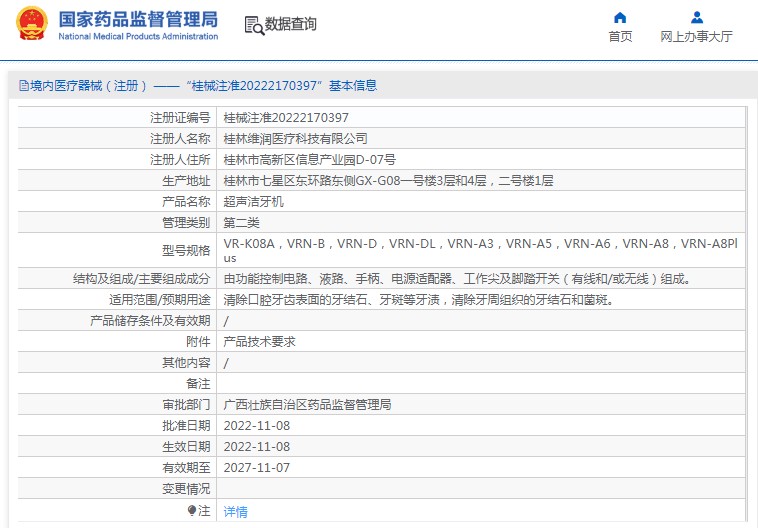This screenshot has width=758, height=528.
Task: Select production address 桂林市七星区东环路东侧 value
Action: tap(388, 181)
